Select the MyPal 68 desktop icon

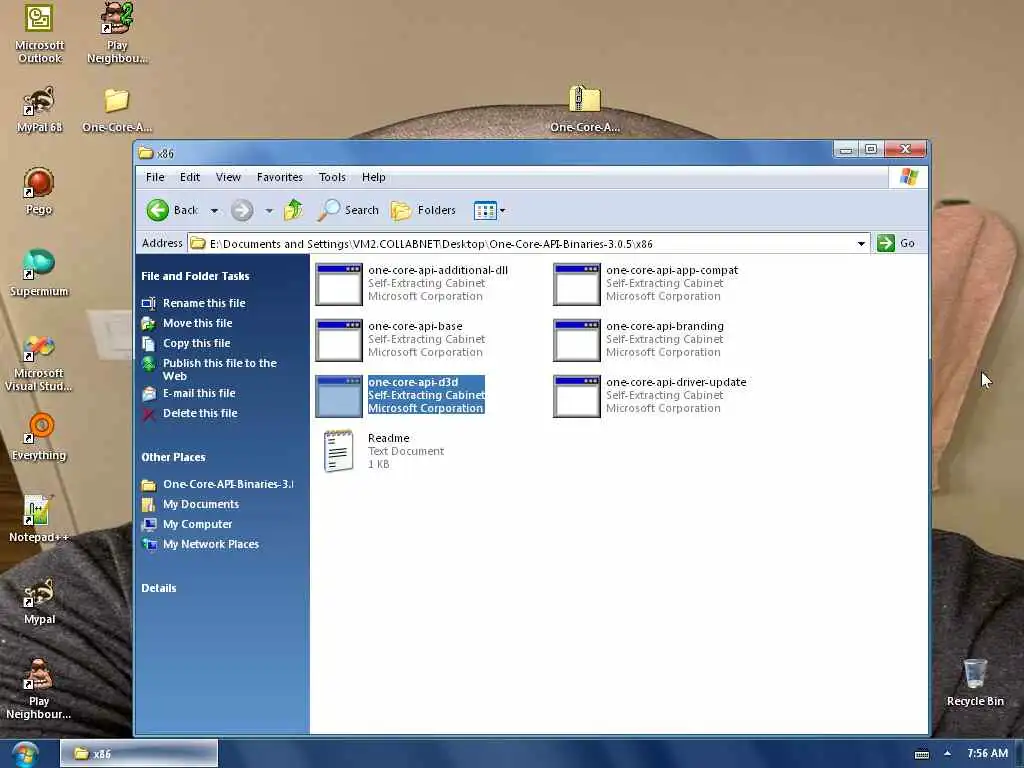point(39,109)
